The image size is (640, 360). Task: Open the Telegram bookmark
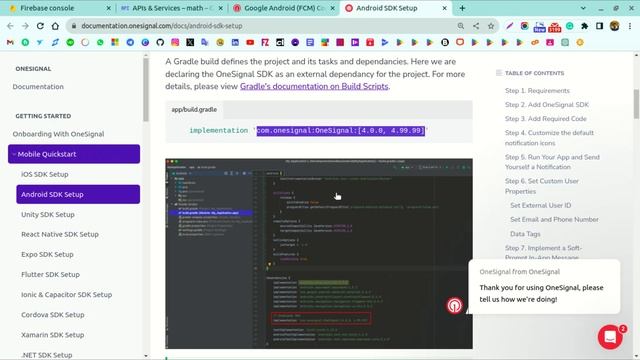click(130, 42)
